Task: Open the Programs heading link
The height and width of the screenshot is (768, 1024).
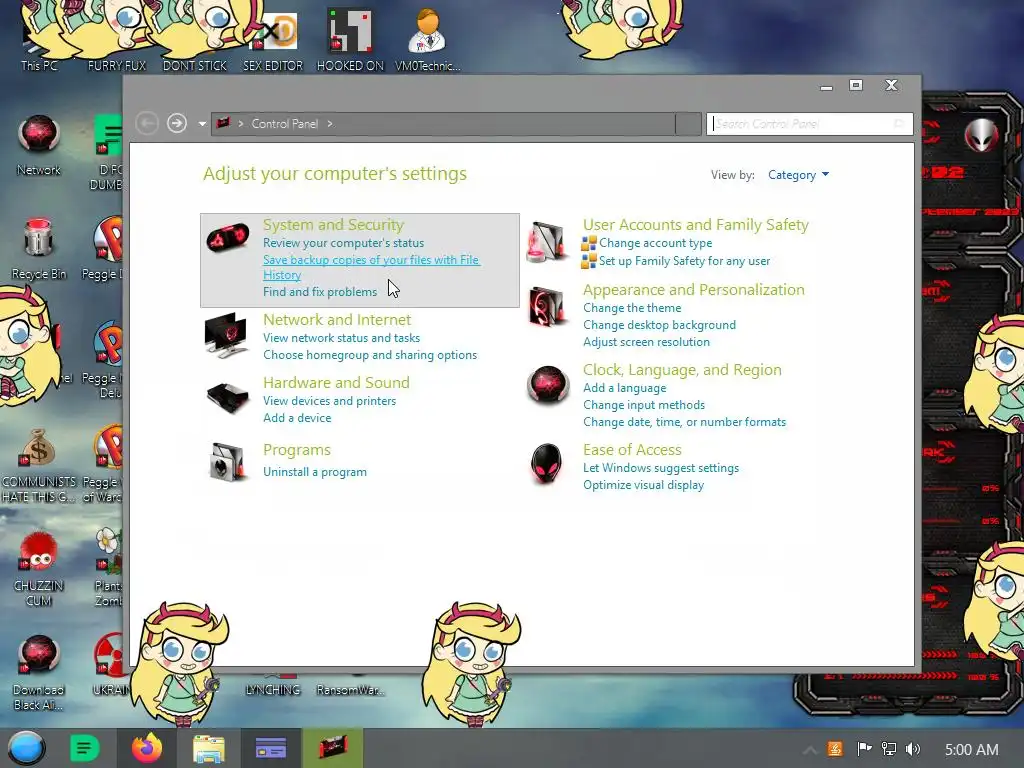Action: click(296, 450)
